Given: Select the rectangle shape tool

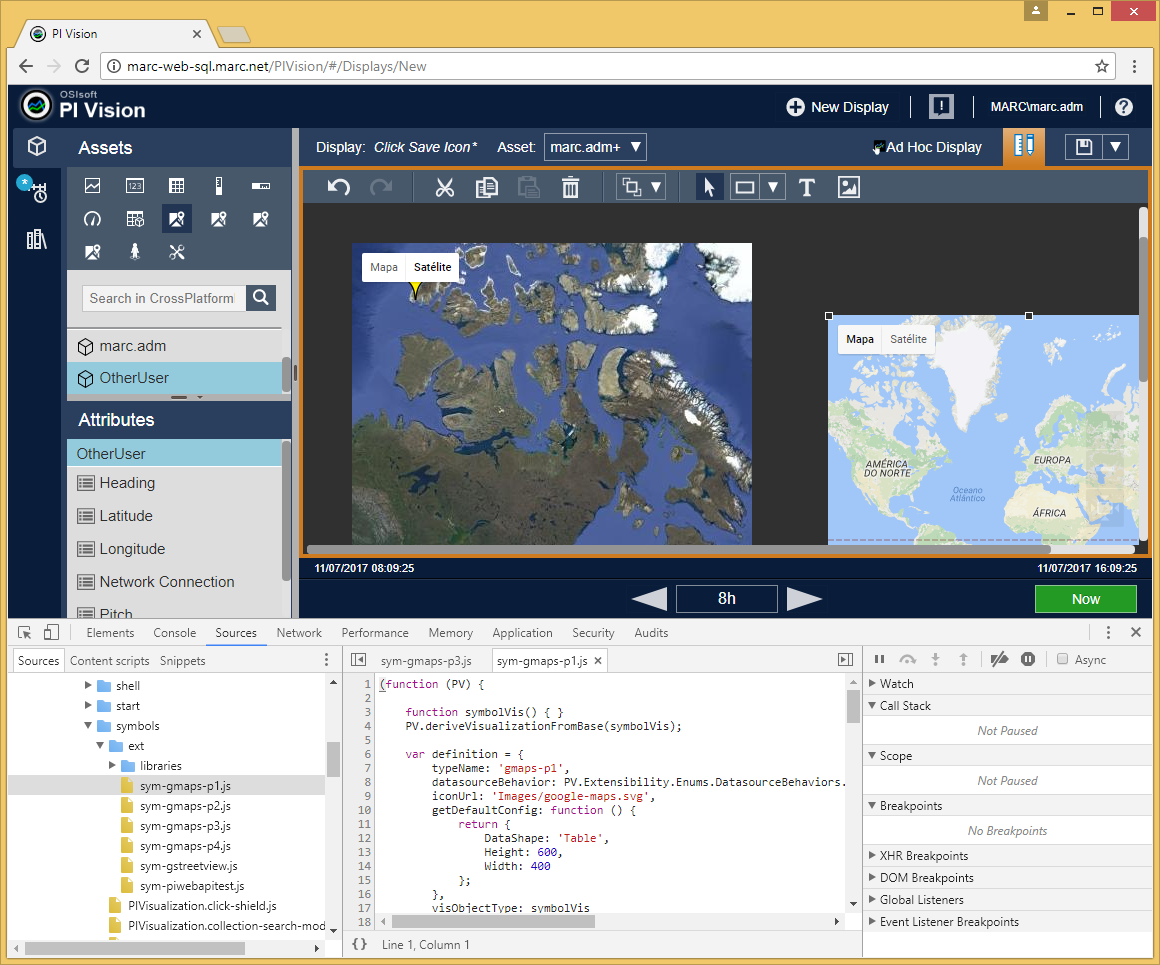Looking at the screenshot, I should click(x=745, y=187).
